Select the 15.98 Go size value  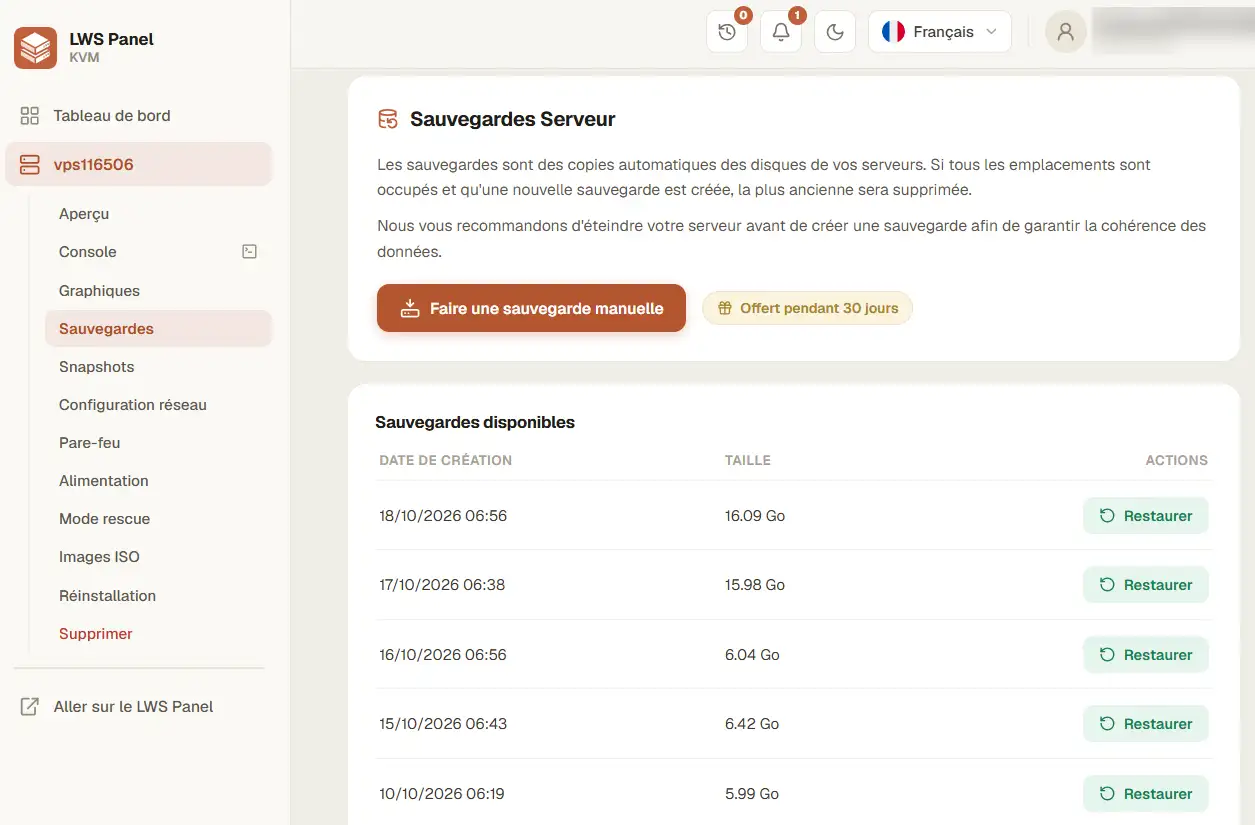(x=755, y=585)
